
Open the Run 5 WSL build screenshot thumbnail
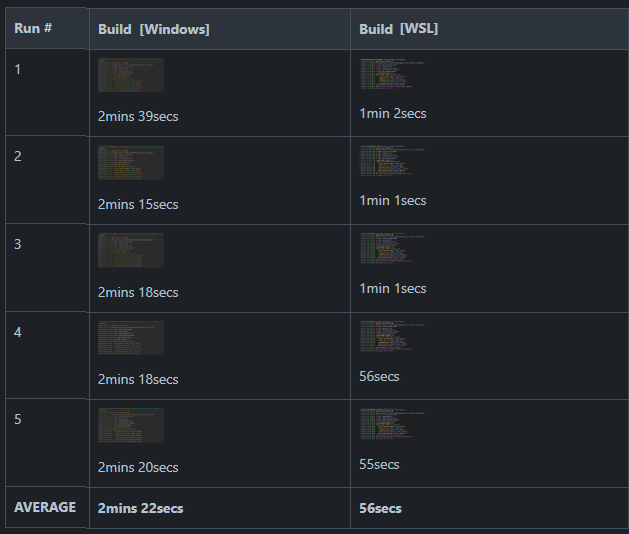coord(392,424)
